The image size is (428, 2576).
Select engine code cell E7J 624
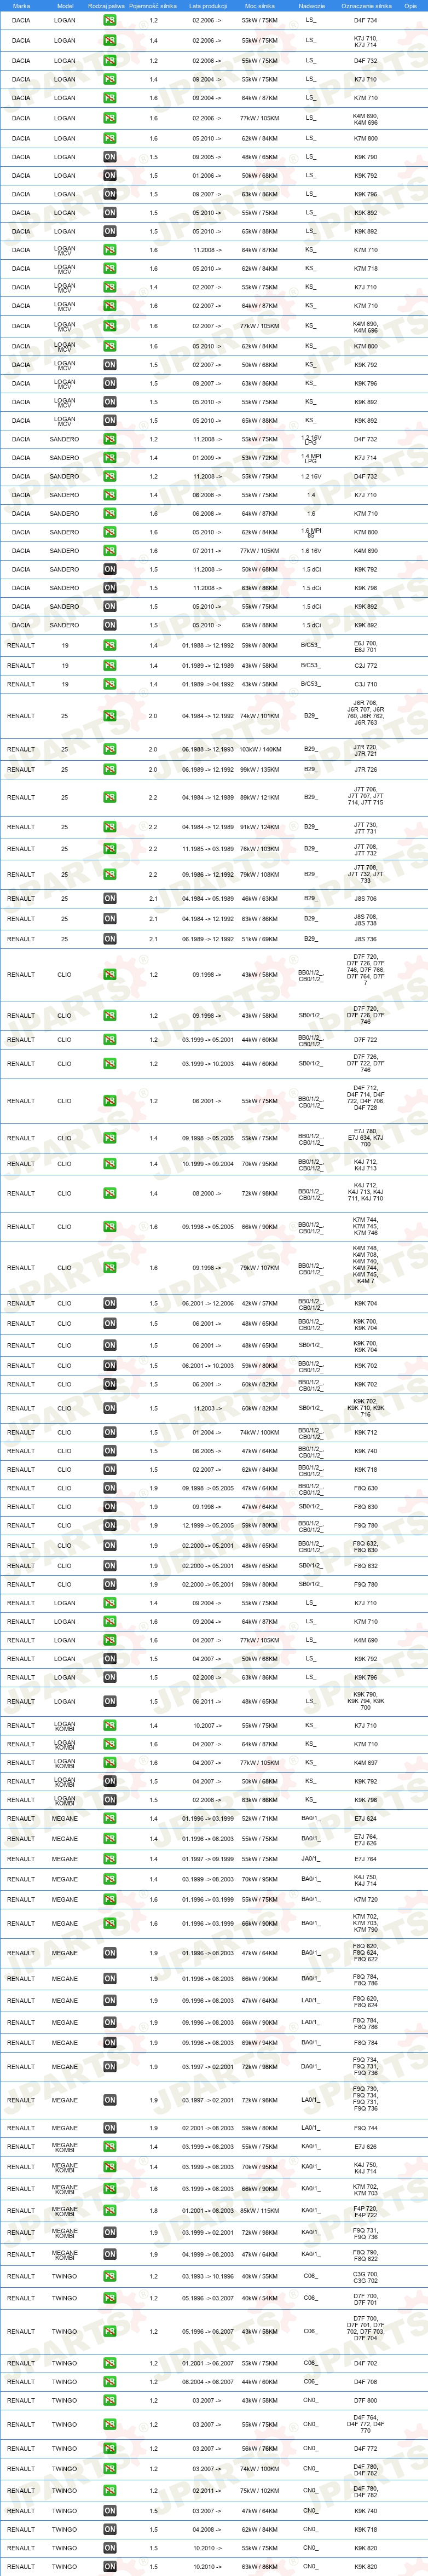[366, 1819]
